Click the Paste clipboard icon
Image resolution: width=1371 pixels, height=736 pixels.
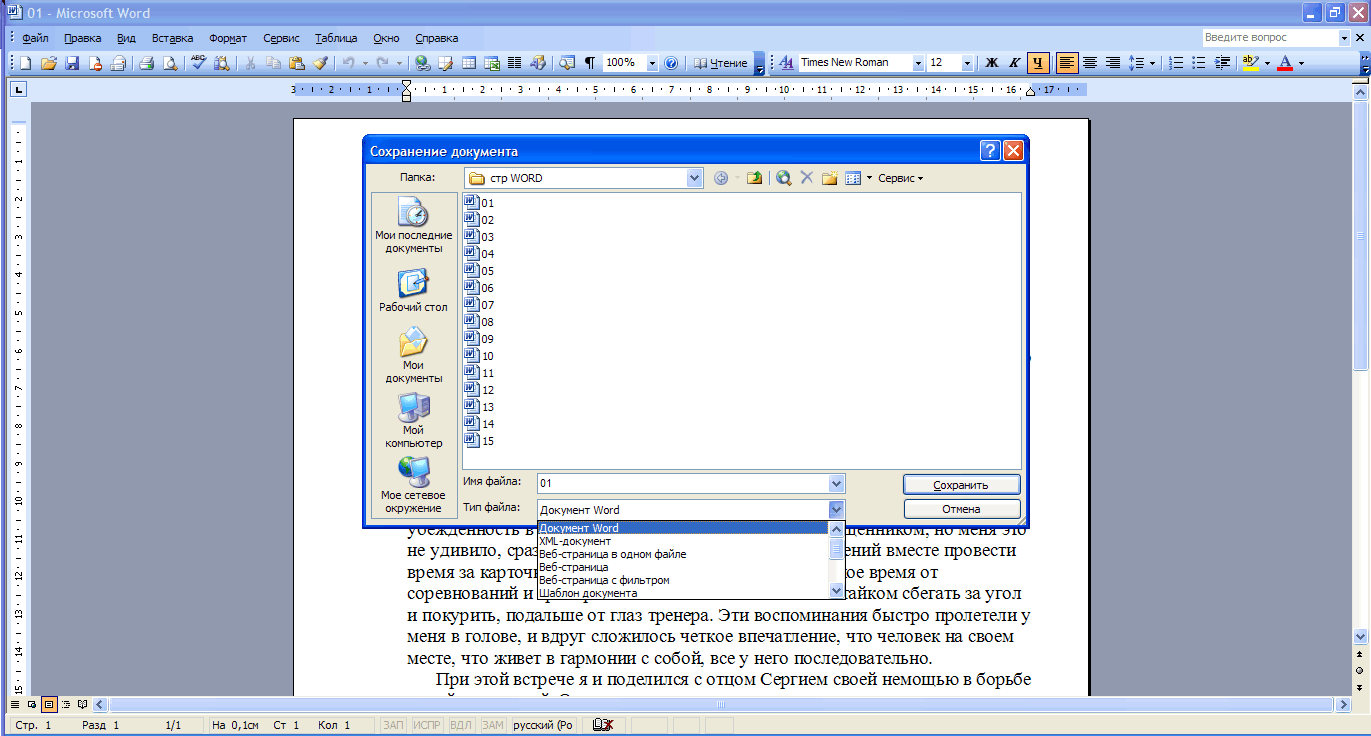click(297, 63)
